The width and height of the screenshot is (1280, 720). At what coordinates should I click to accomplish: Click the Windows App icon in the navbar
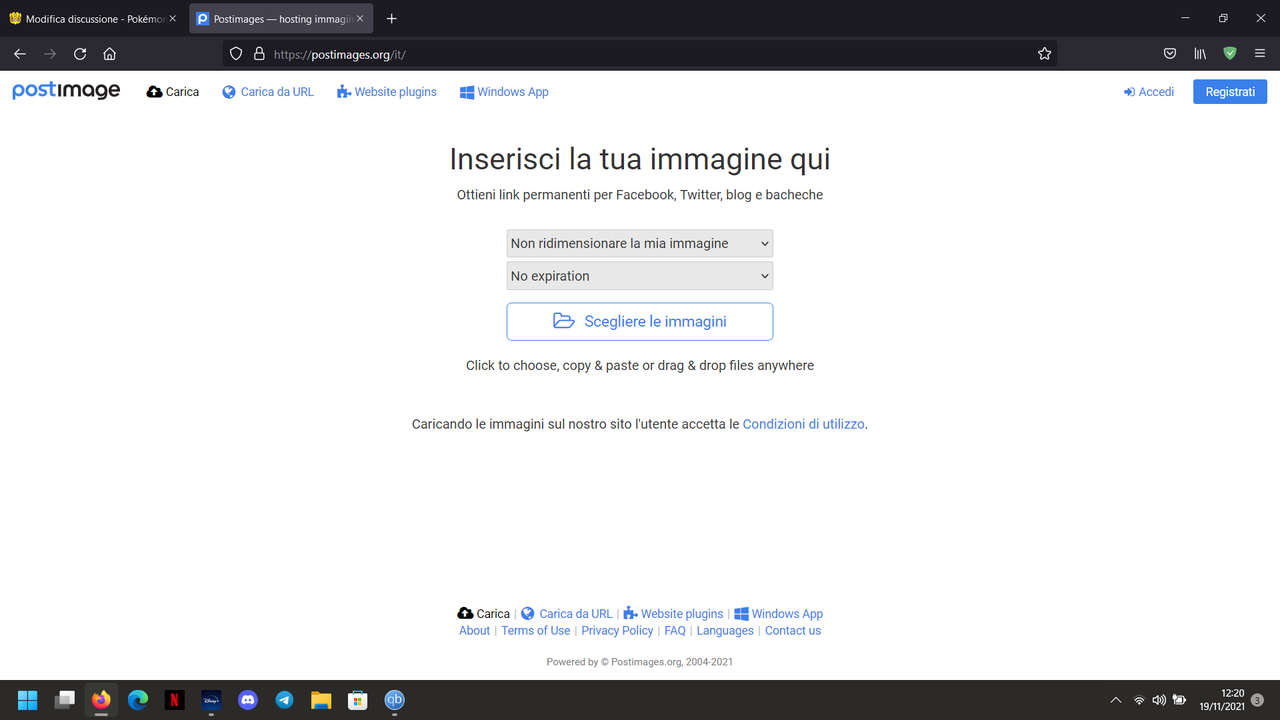[x=466, y=91]
